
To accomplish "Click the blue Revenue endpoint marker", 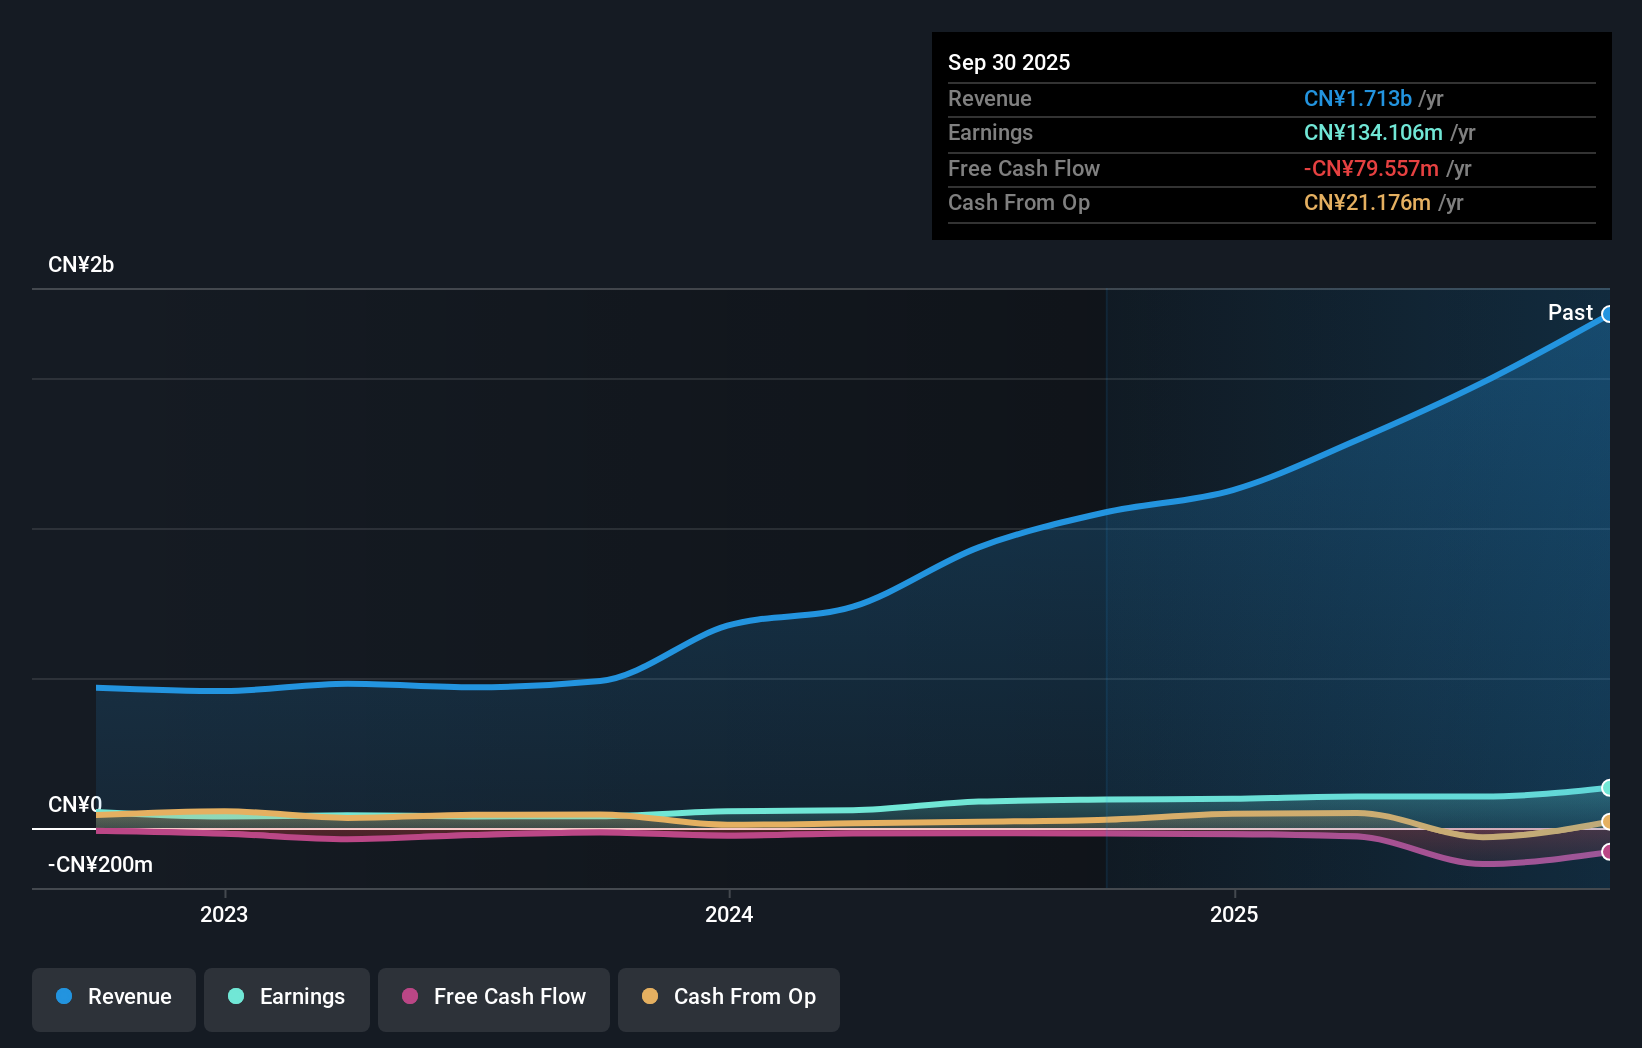I will (1607, 315).
